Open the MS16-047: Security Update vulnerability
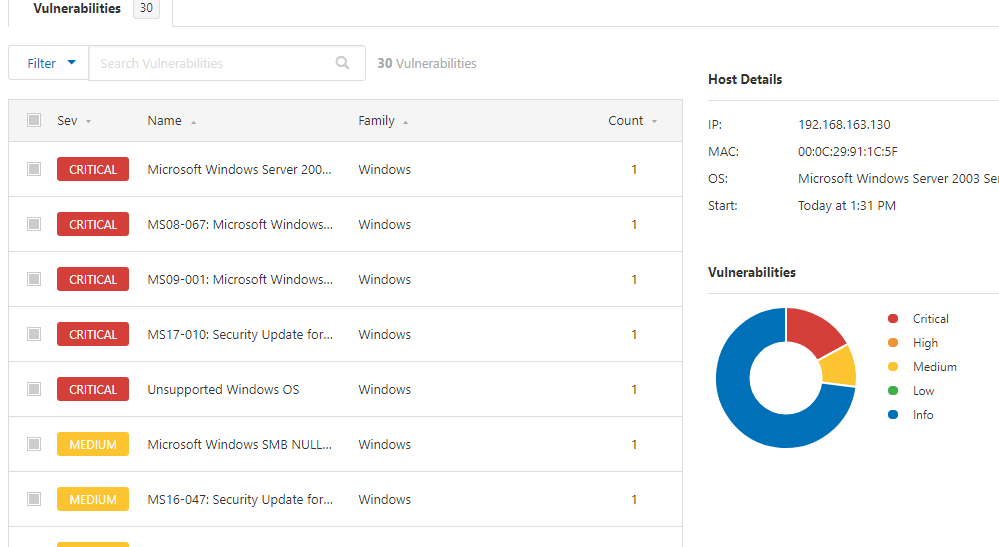999x547 pixels. click(240, 499)
